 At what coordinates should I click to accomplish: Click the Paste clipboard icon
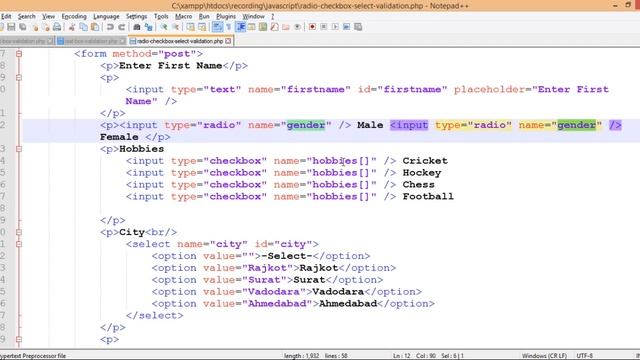click(x=95, y=27)
